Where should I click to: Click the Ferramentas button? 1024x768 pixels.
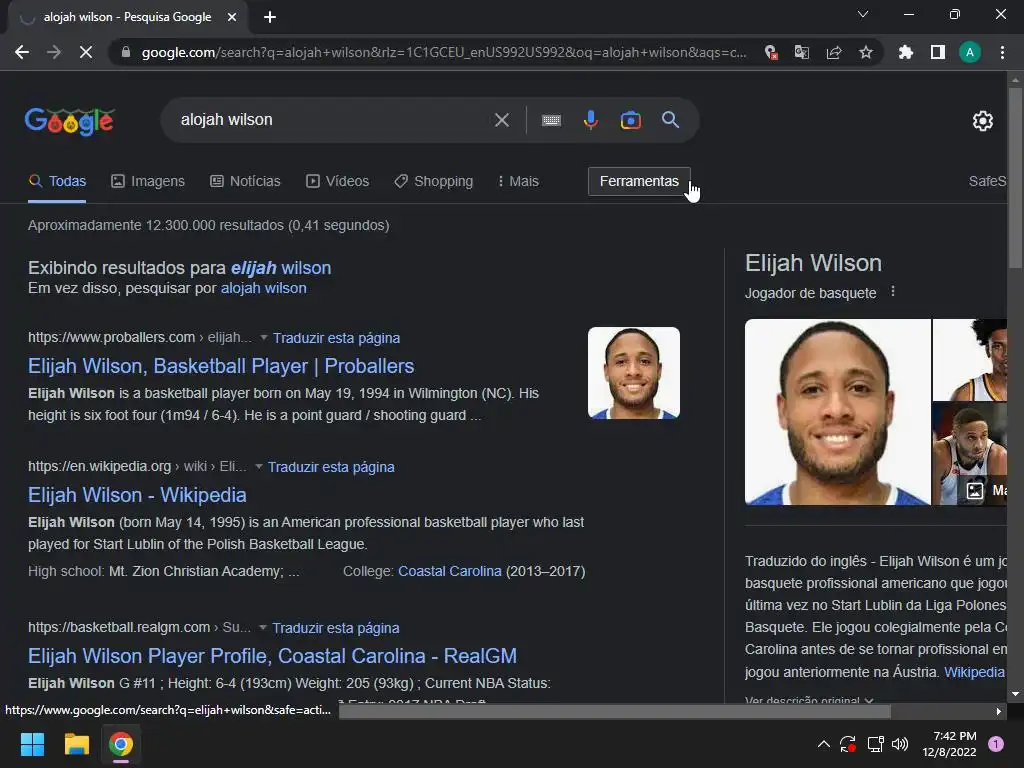pos(639,182)
